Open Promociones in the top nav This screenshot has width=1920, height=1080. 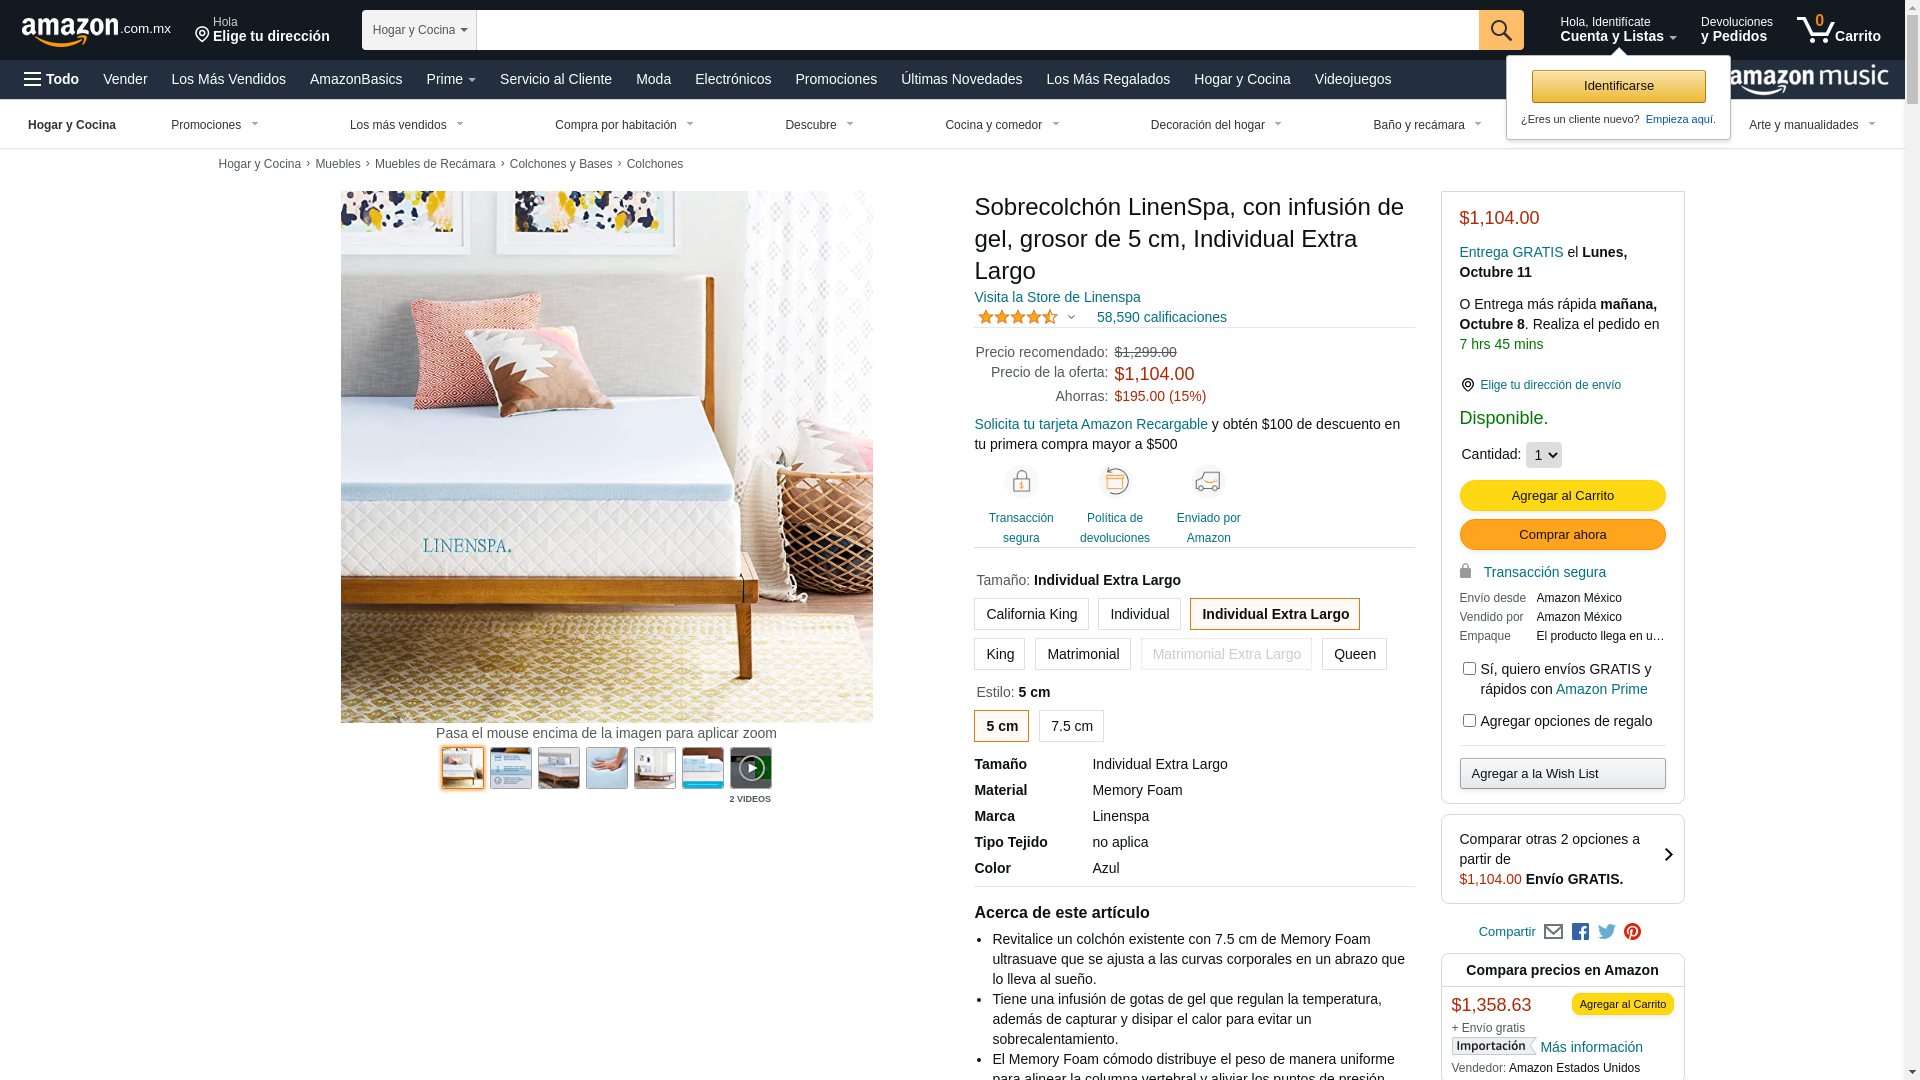coord(836,79)
